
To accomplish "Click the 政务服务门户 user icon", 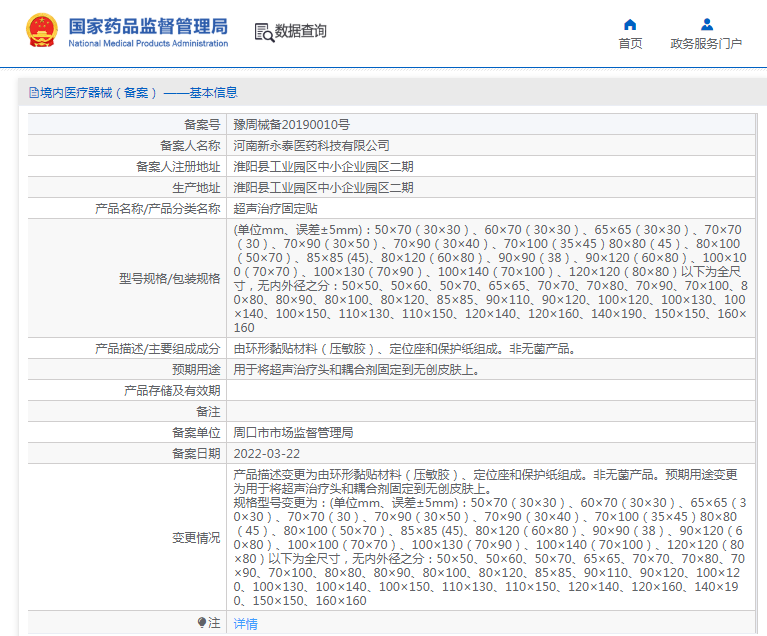I will (706, 24).
